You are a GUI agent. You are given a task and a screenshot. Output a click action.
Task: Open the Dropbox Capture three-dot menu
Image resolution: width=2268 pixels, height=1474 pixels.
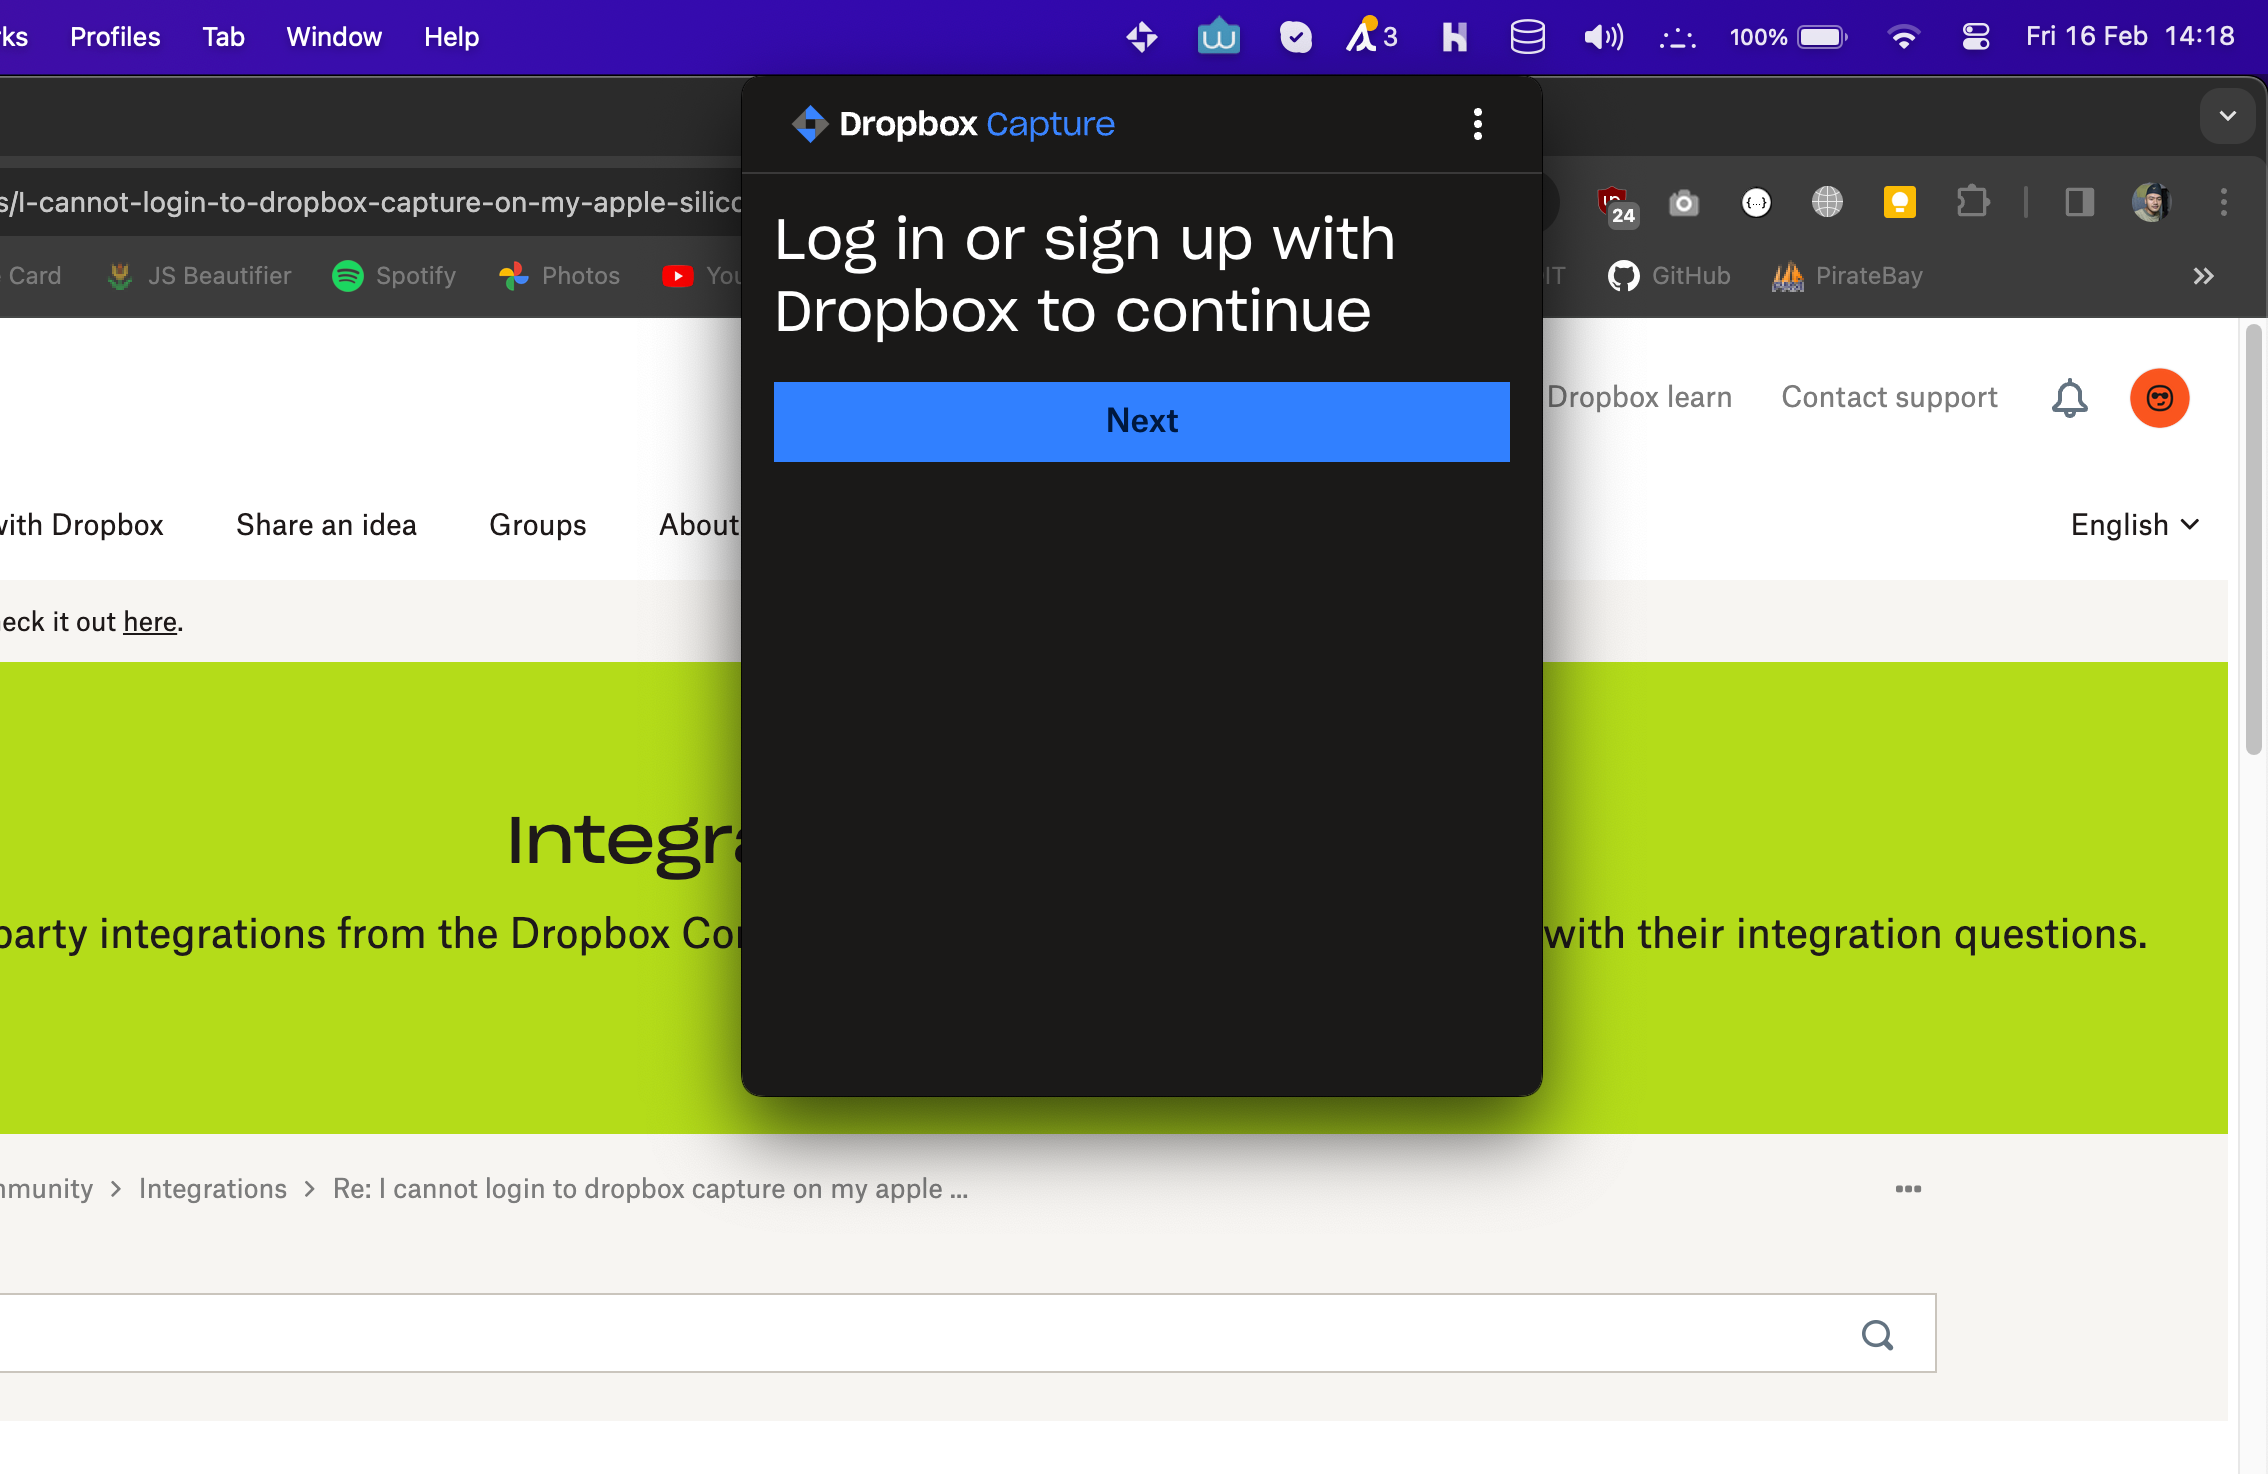[x=1478, y=124]
